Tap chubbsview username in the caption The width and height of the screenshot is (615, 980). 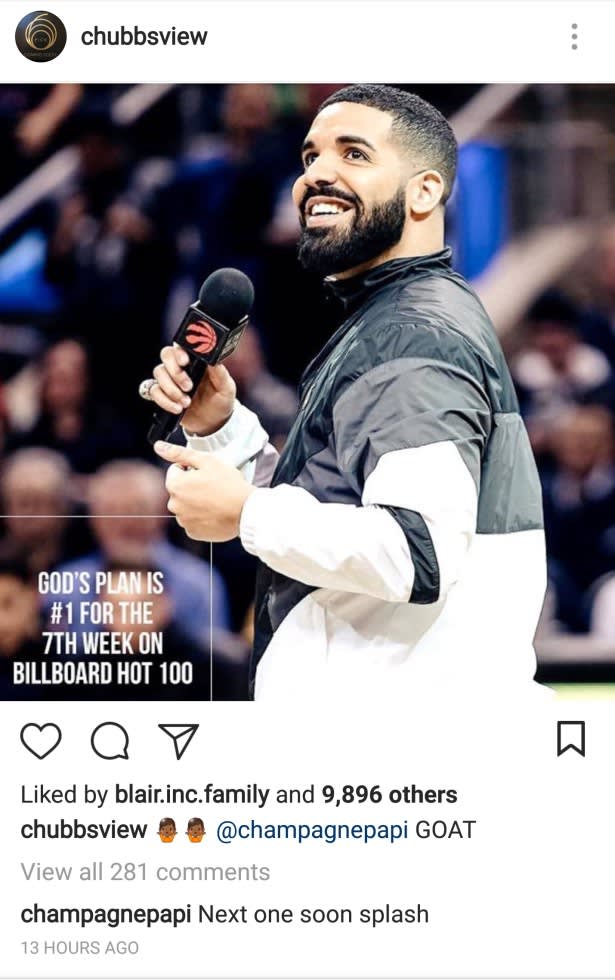point(84,830)
